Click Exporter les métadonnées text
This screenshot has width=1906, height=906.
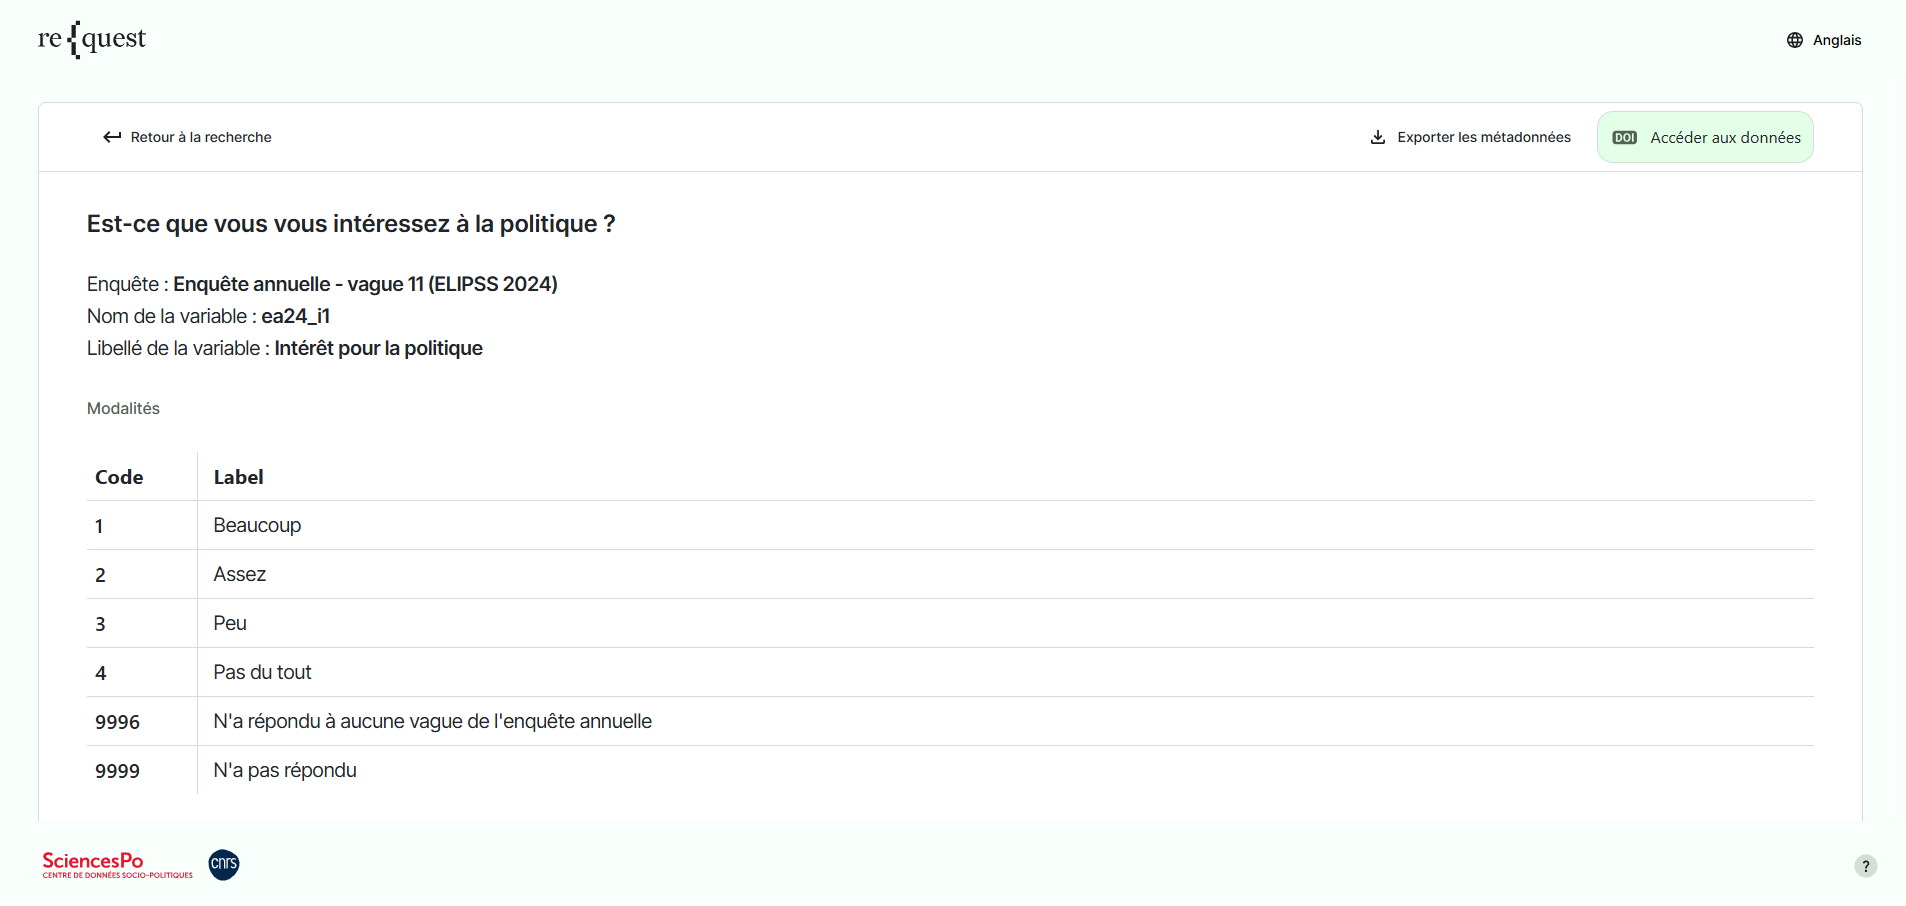(x=1483, y=137)
